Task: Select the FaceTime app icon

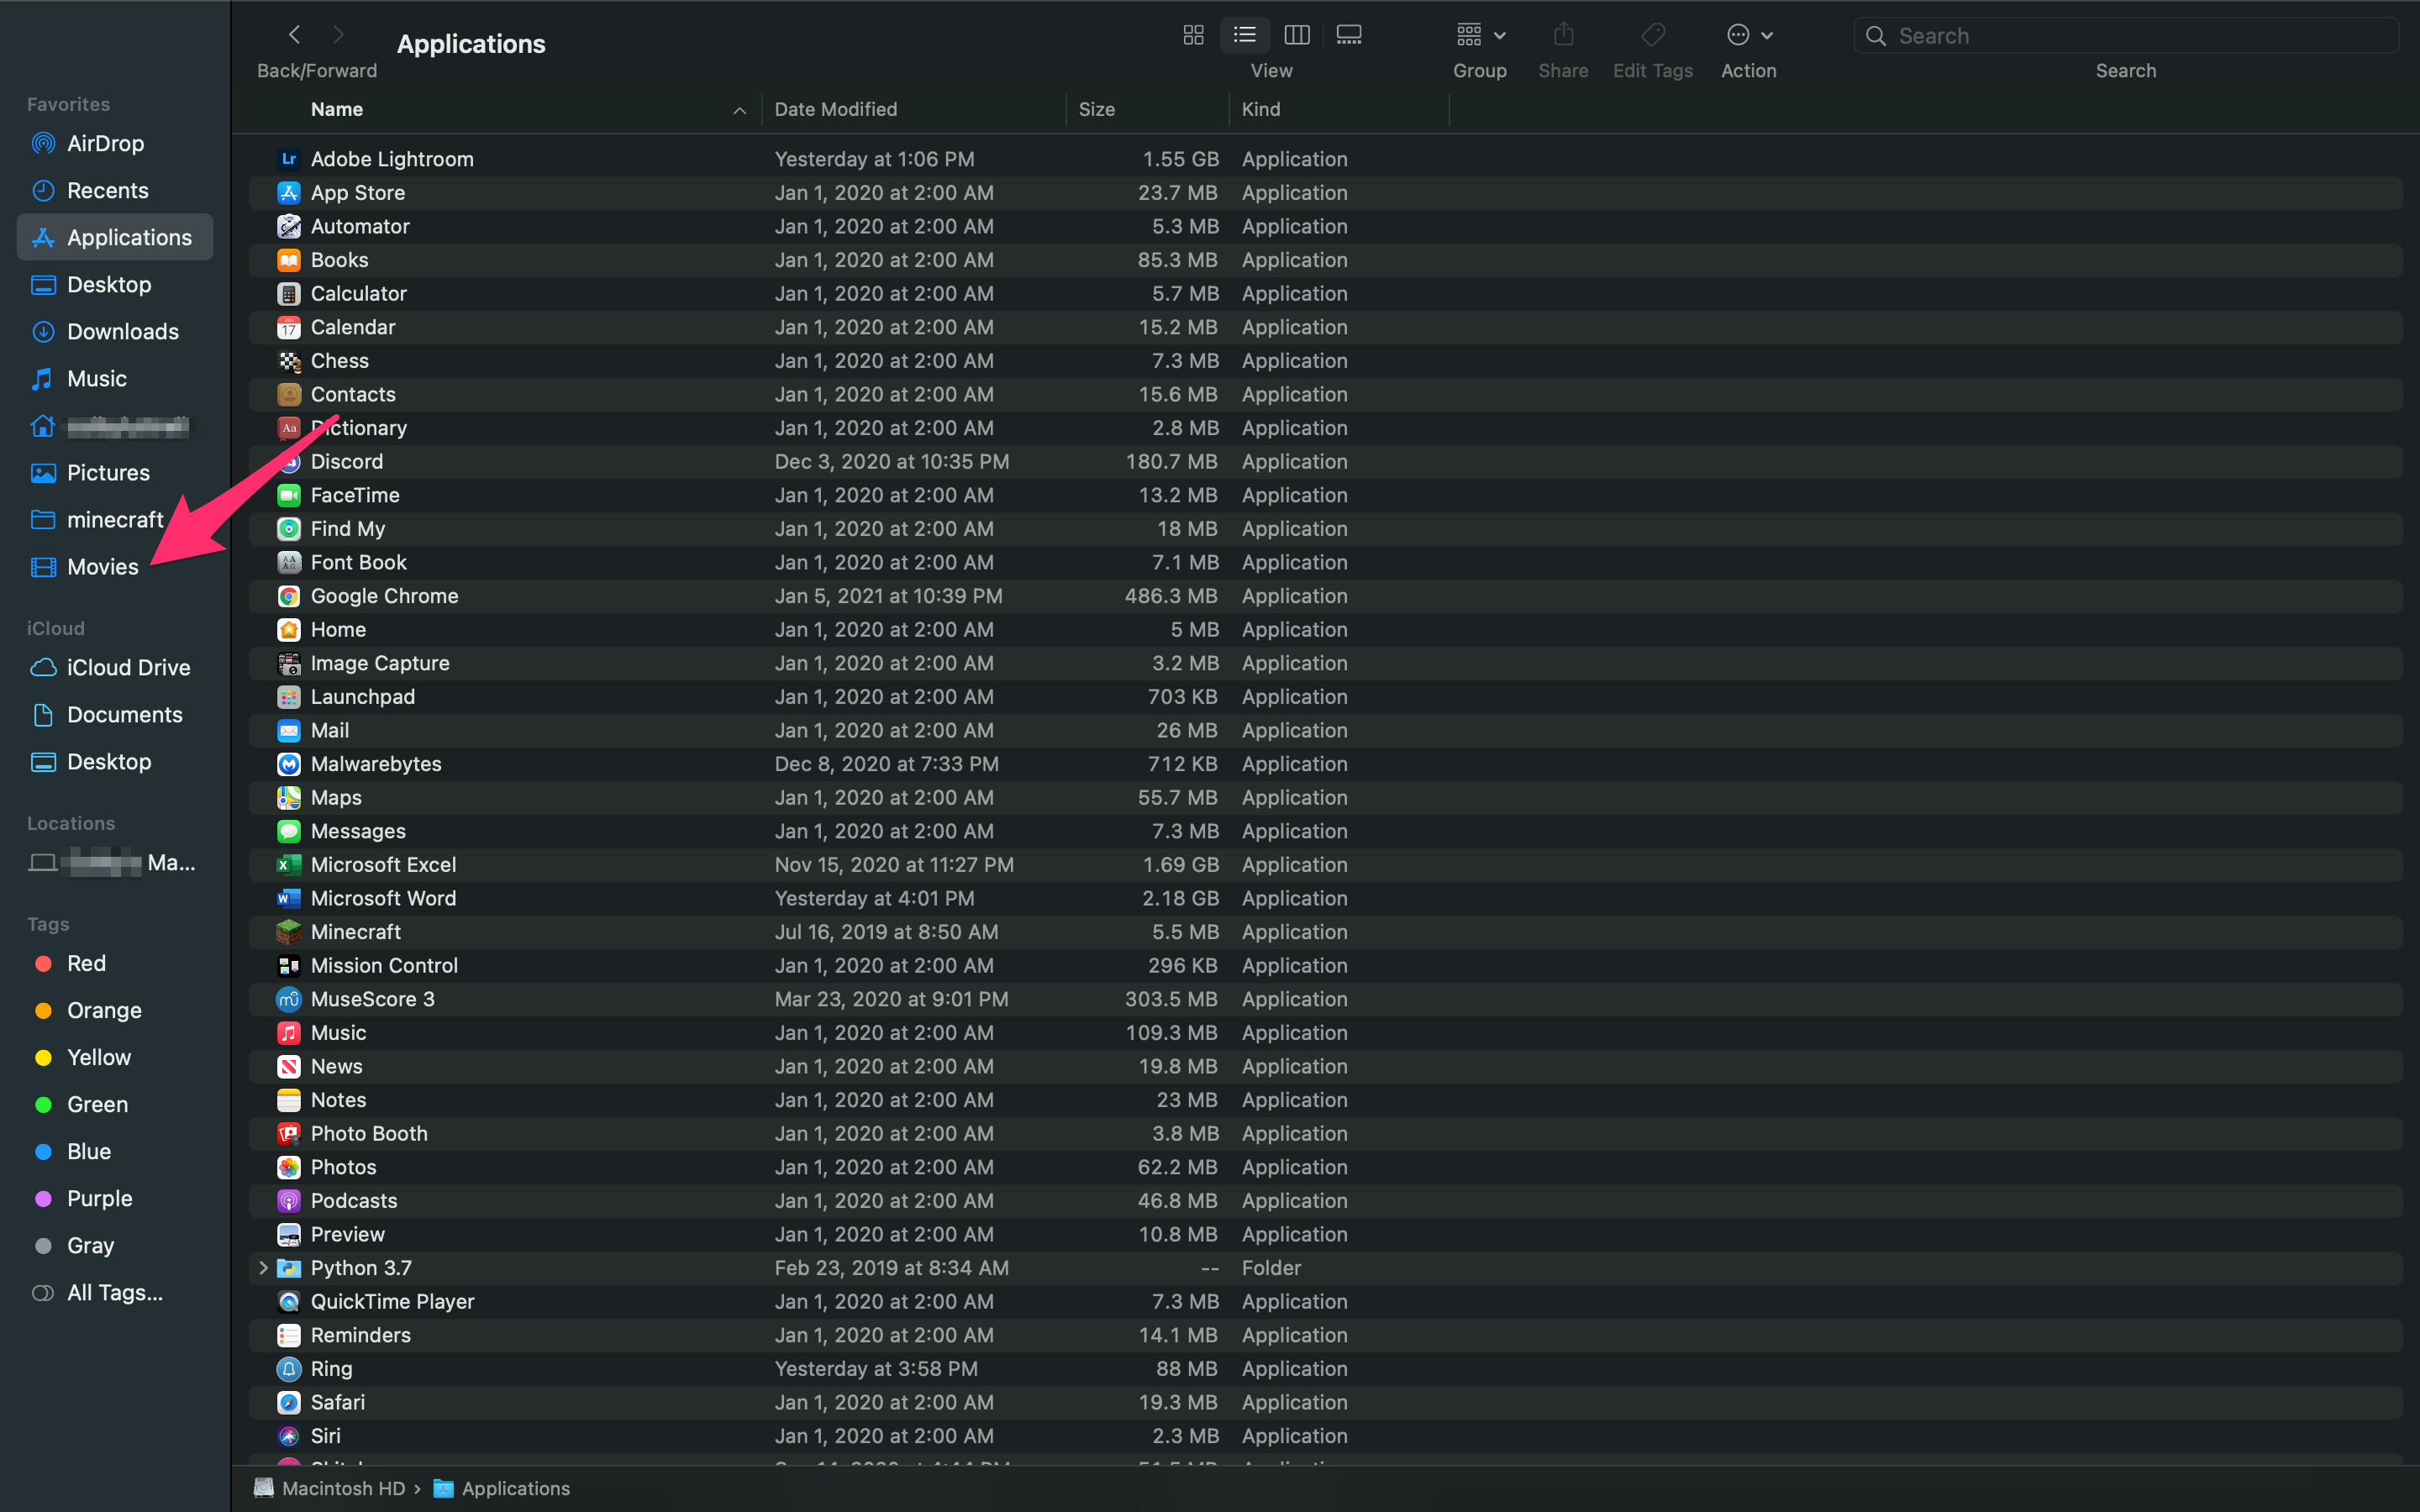Action: [289, 495]
